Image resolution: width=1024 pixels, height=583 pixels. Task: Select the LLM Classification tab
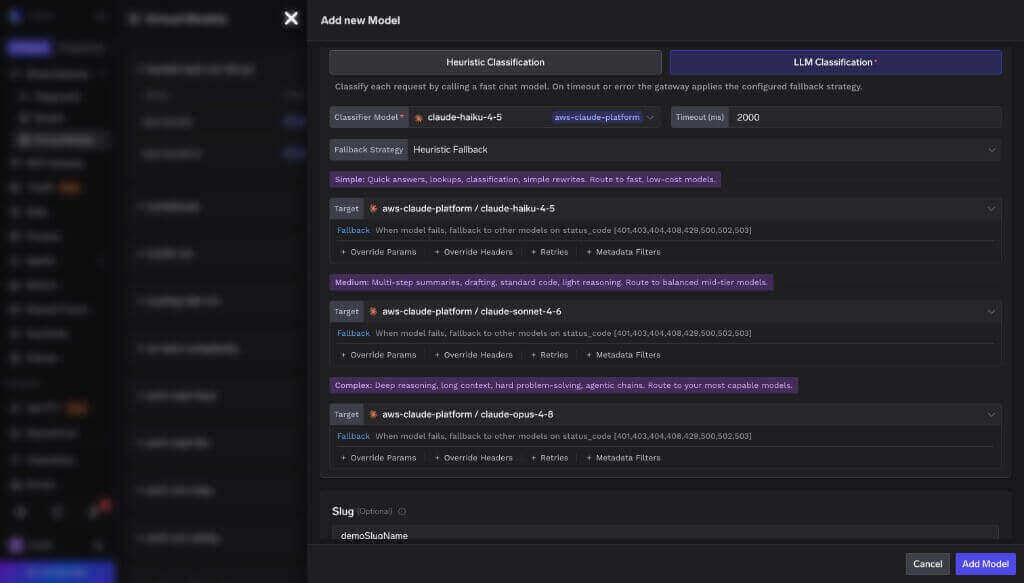835,62
